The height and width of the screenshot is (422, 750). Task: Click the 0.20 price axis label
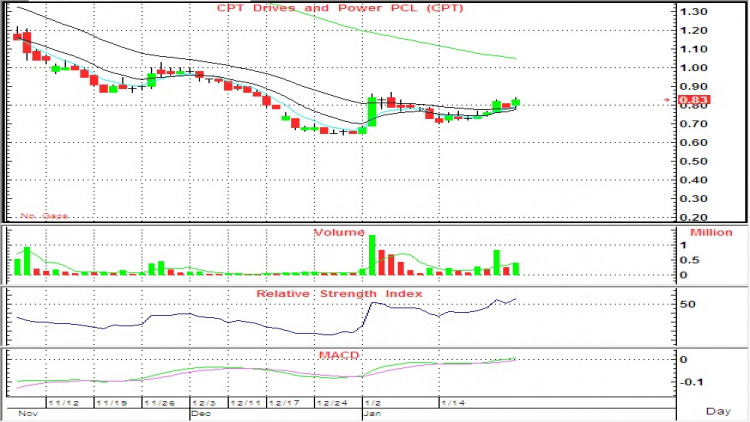click(694, 217)
